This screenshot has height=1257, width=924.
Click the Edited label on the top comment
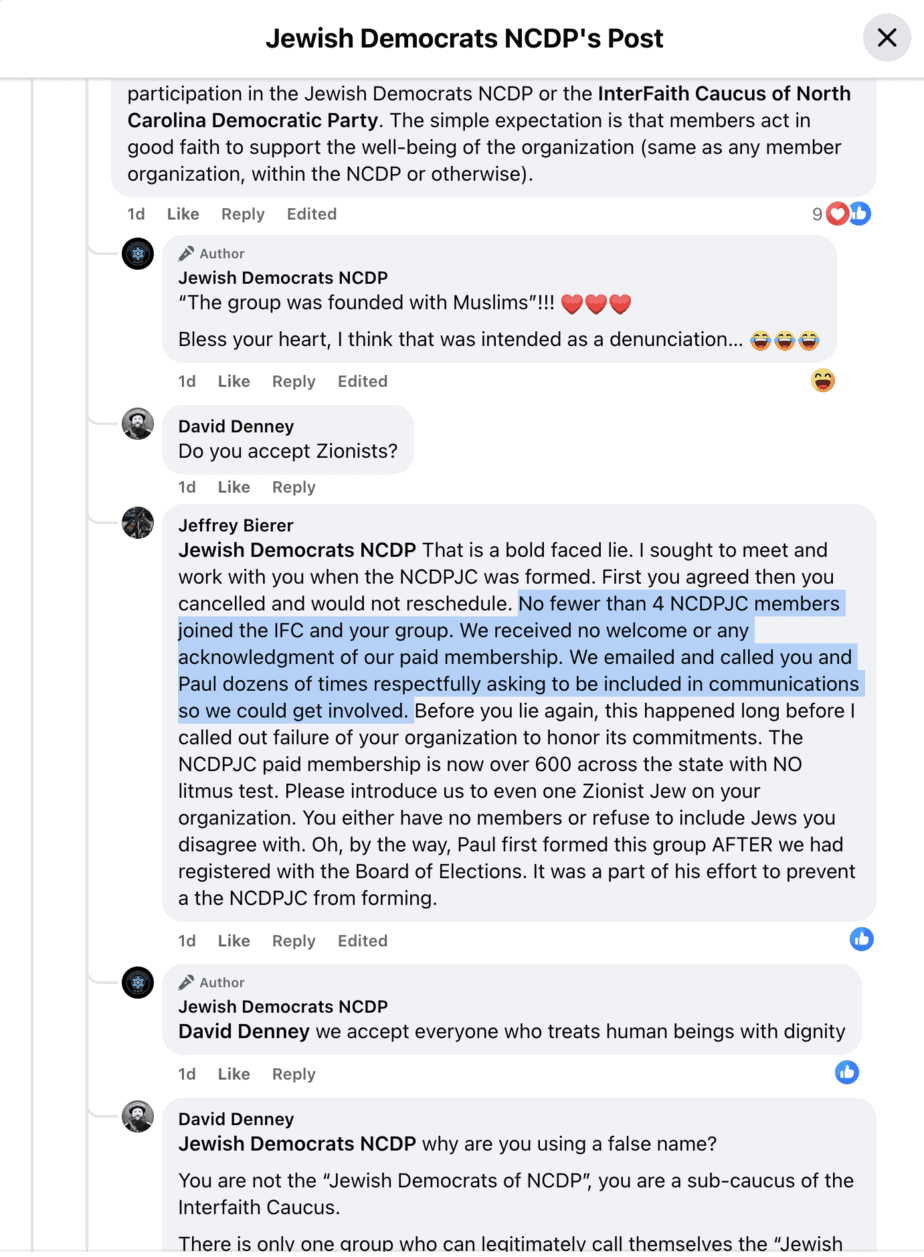pos(311,214)
